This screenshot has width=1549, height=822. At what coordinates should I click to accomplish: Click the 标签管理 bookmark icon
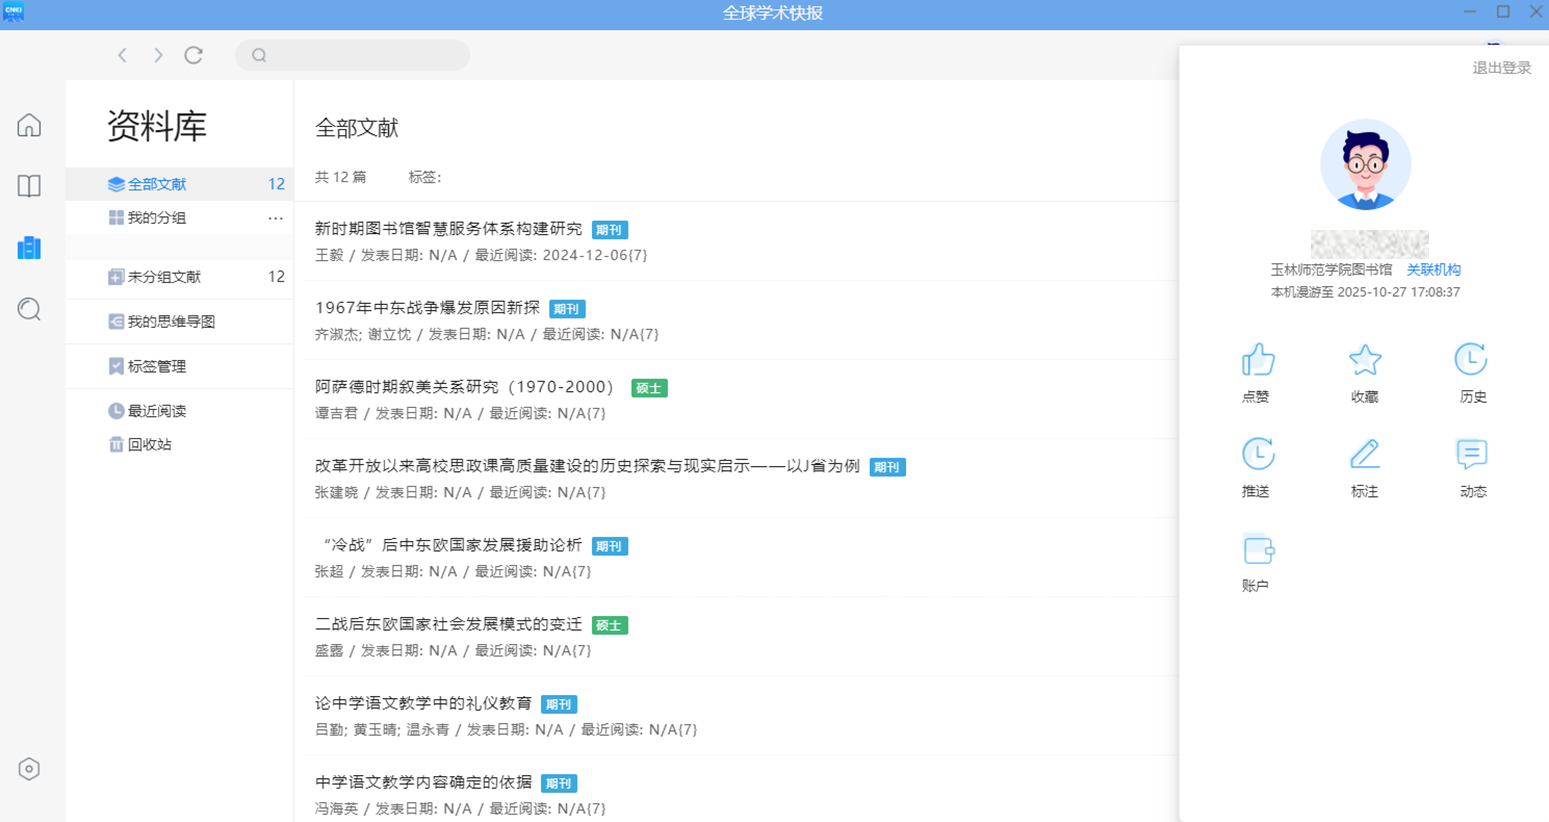116,367
